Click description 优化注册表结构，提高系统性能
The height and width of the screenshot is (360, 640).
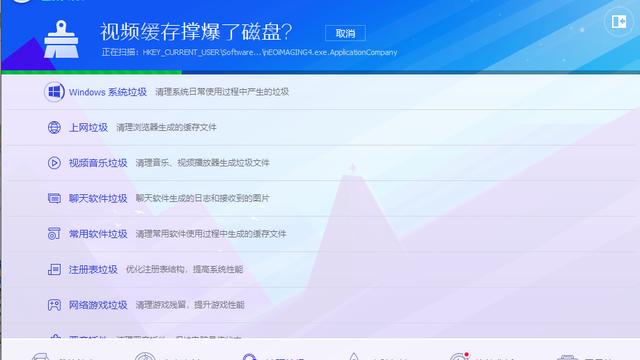184,269
